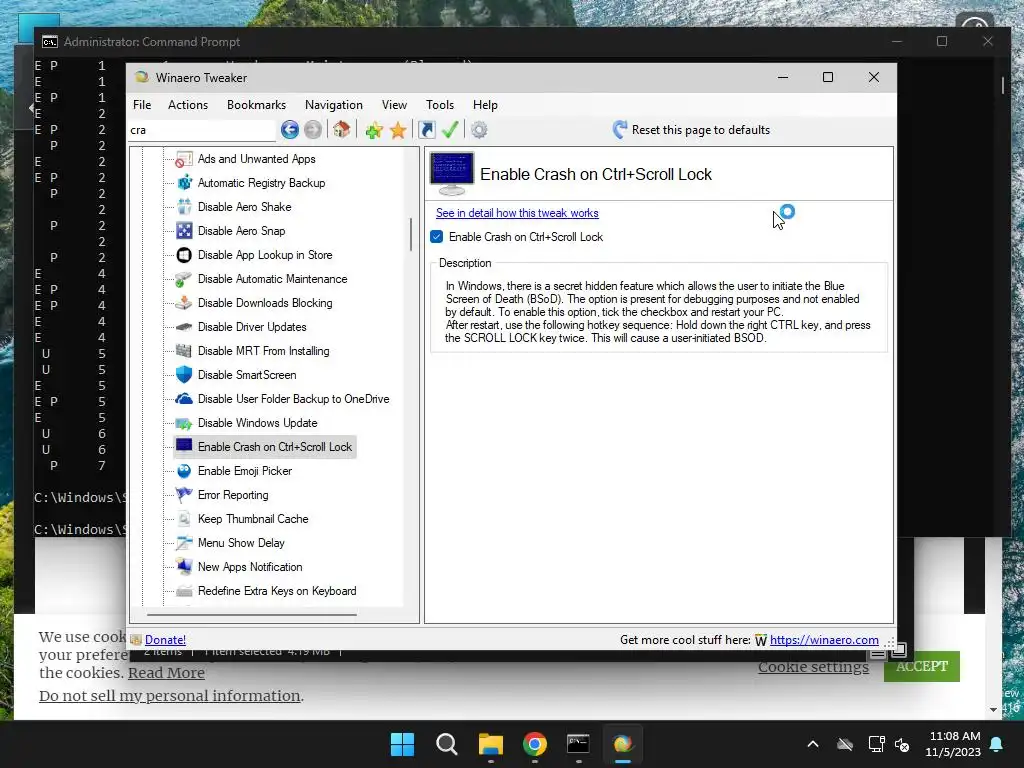Select Disable Automatic Maintenance icon

[184, 279]
